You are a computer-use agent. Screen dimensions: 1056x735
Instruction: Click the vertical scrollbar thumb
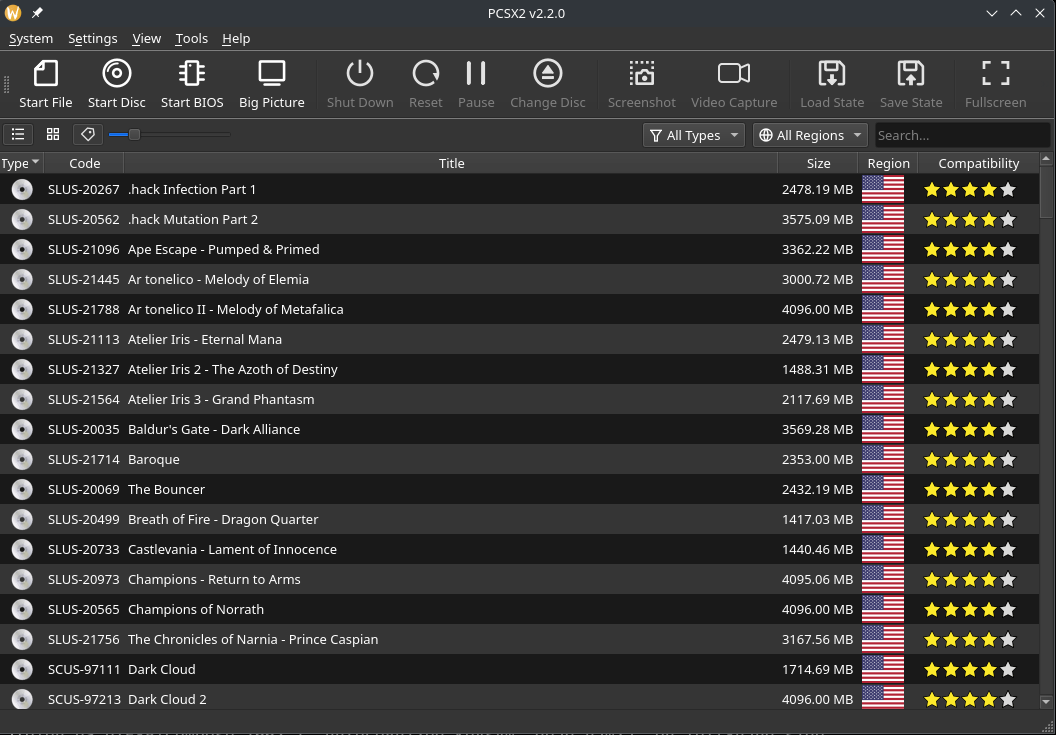(1046, 192)
